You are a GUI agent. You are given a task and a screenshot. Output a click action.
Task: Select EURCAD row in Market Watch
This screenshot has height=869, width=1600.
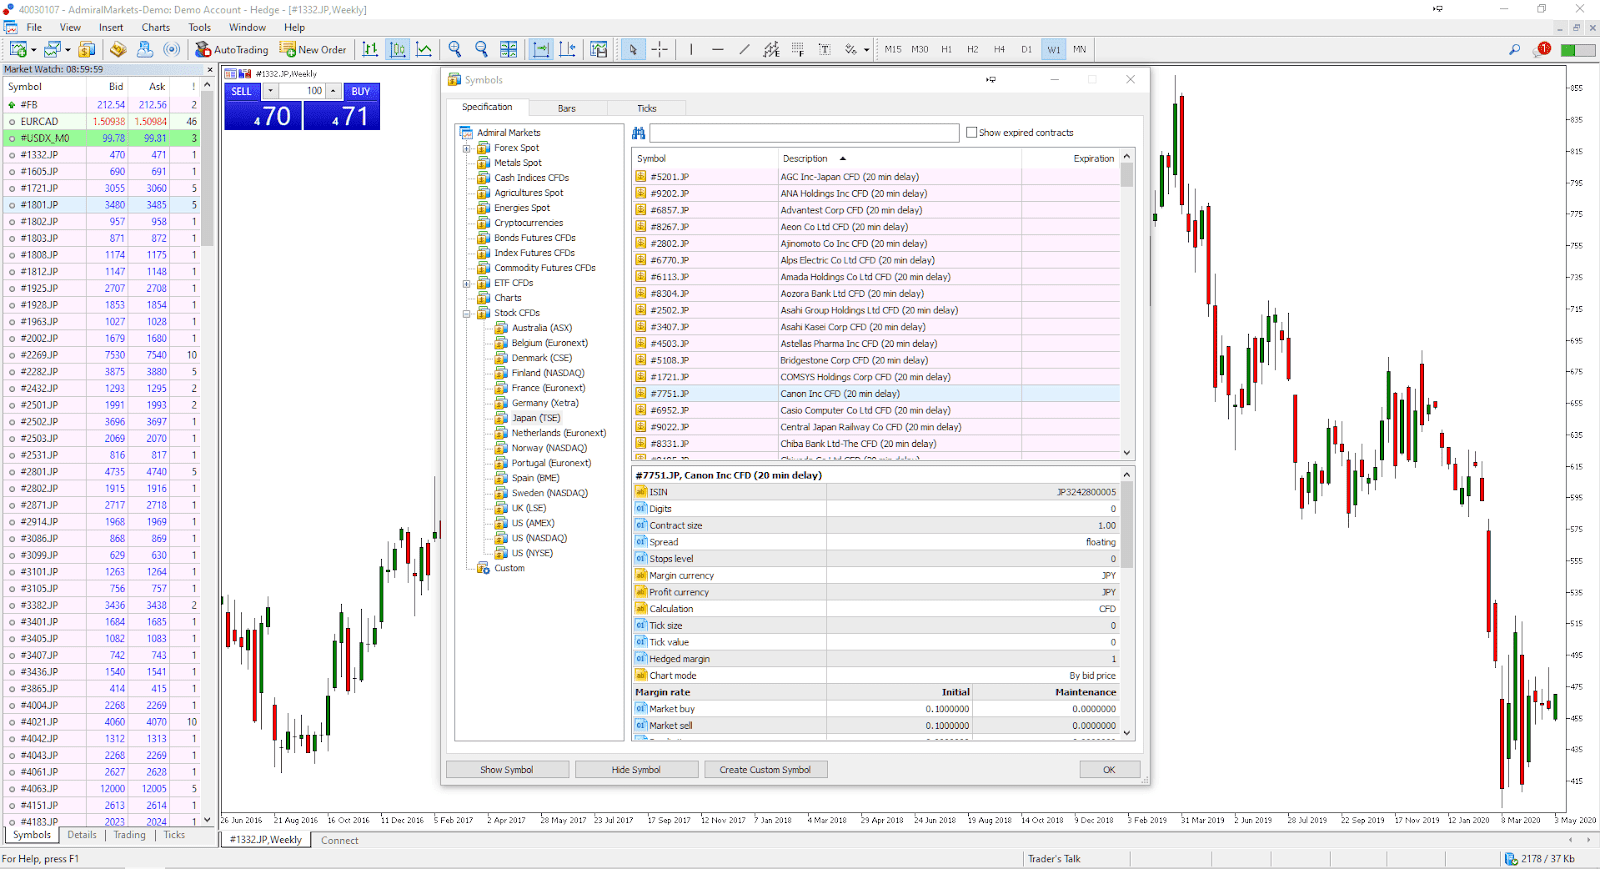(101, 121)
